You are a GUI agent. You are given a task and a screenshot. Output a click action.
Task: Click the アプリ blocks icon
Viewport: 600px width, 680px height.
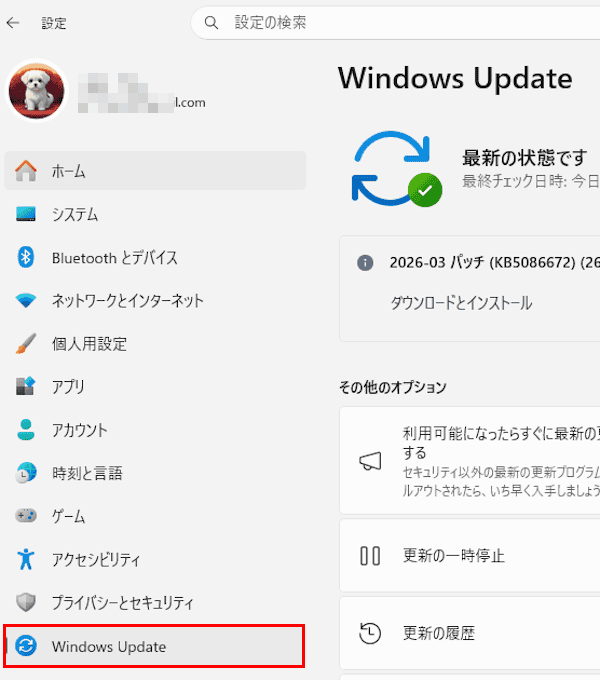pos(26,386)
